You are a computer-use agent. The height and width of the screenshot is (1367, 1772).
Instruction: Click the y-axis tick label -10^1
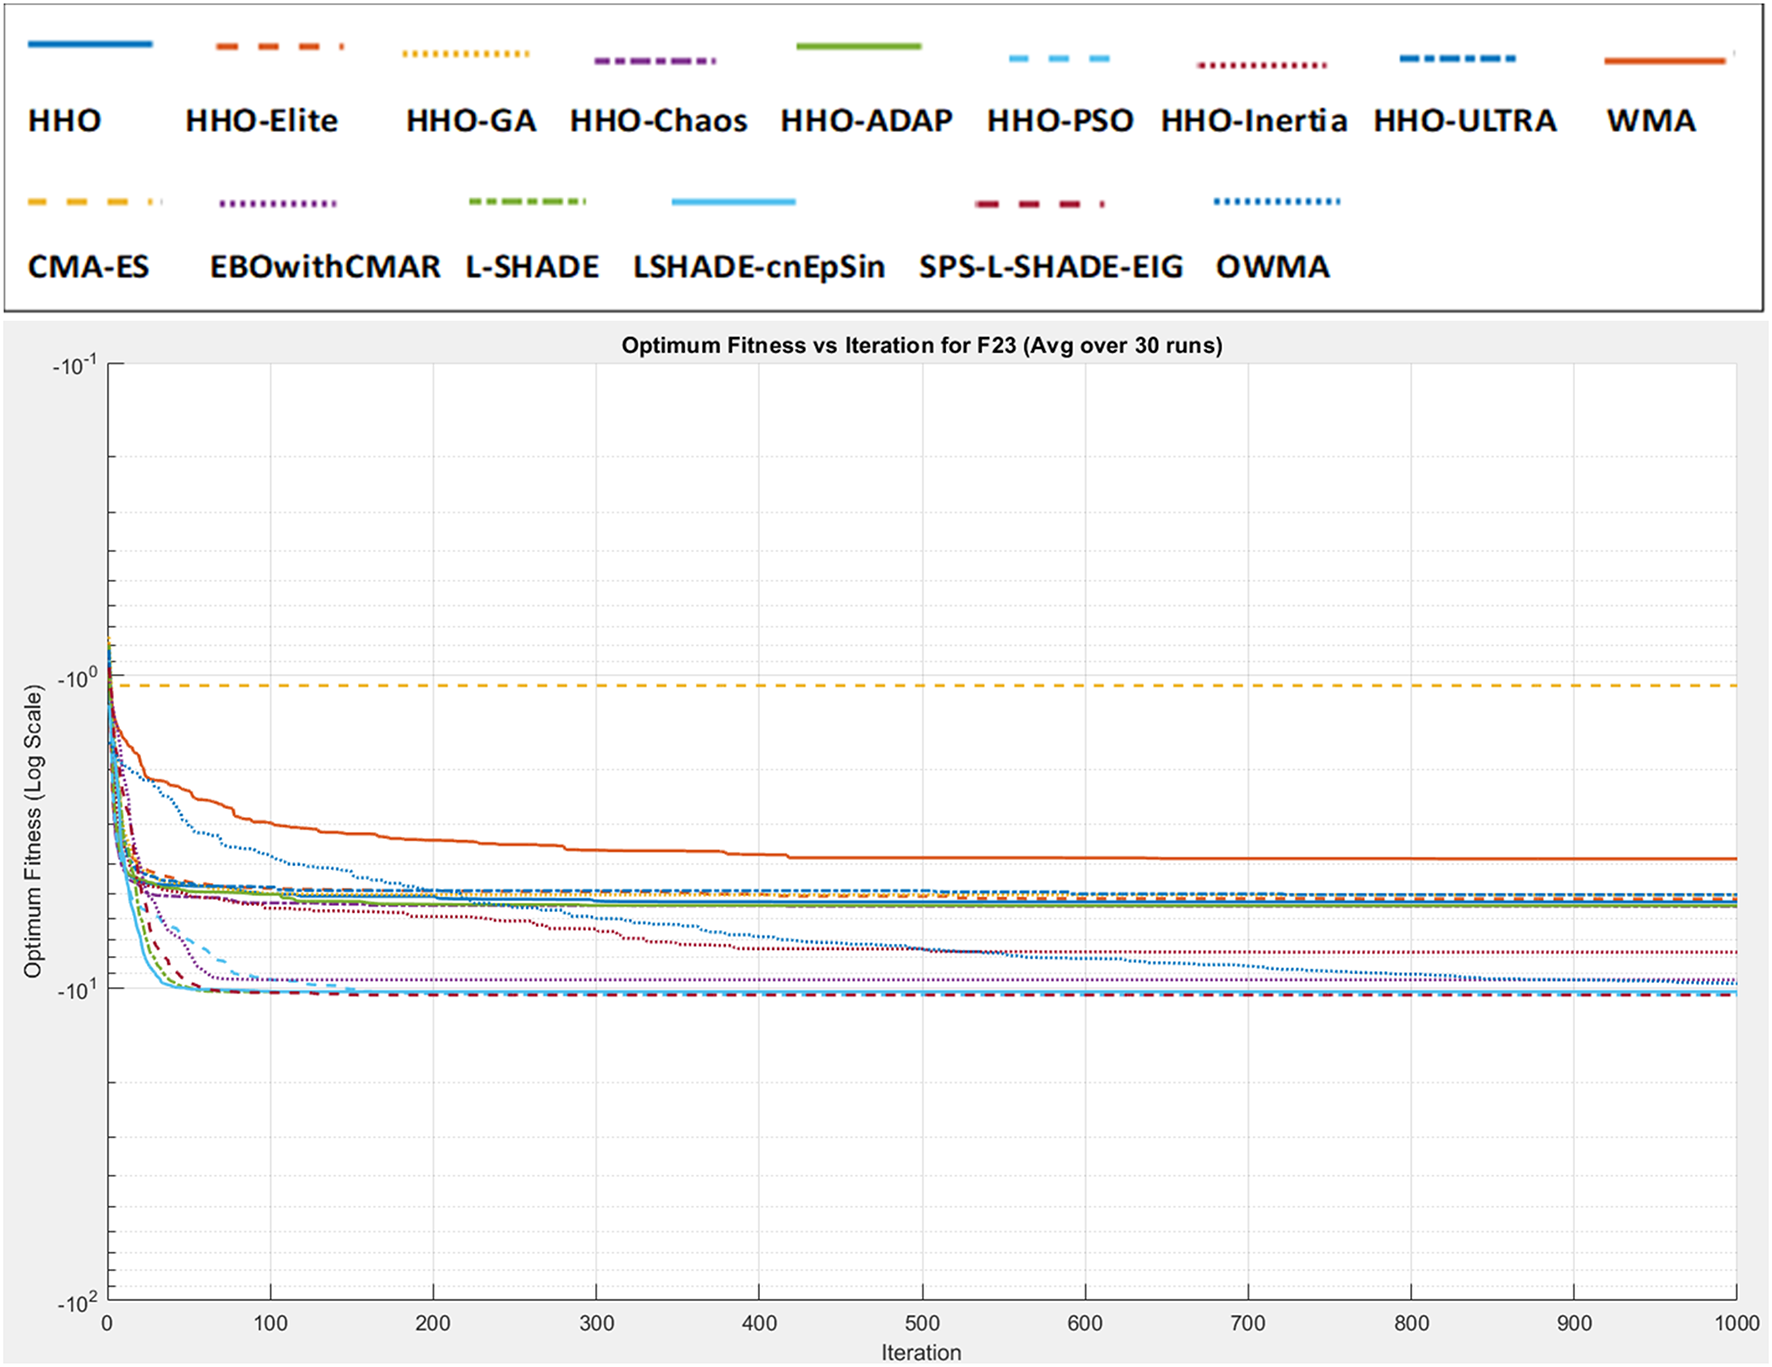[77, 989]
